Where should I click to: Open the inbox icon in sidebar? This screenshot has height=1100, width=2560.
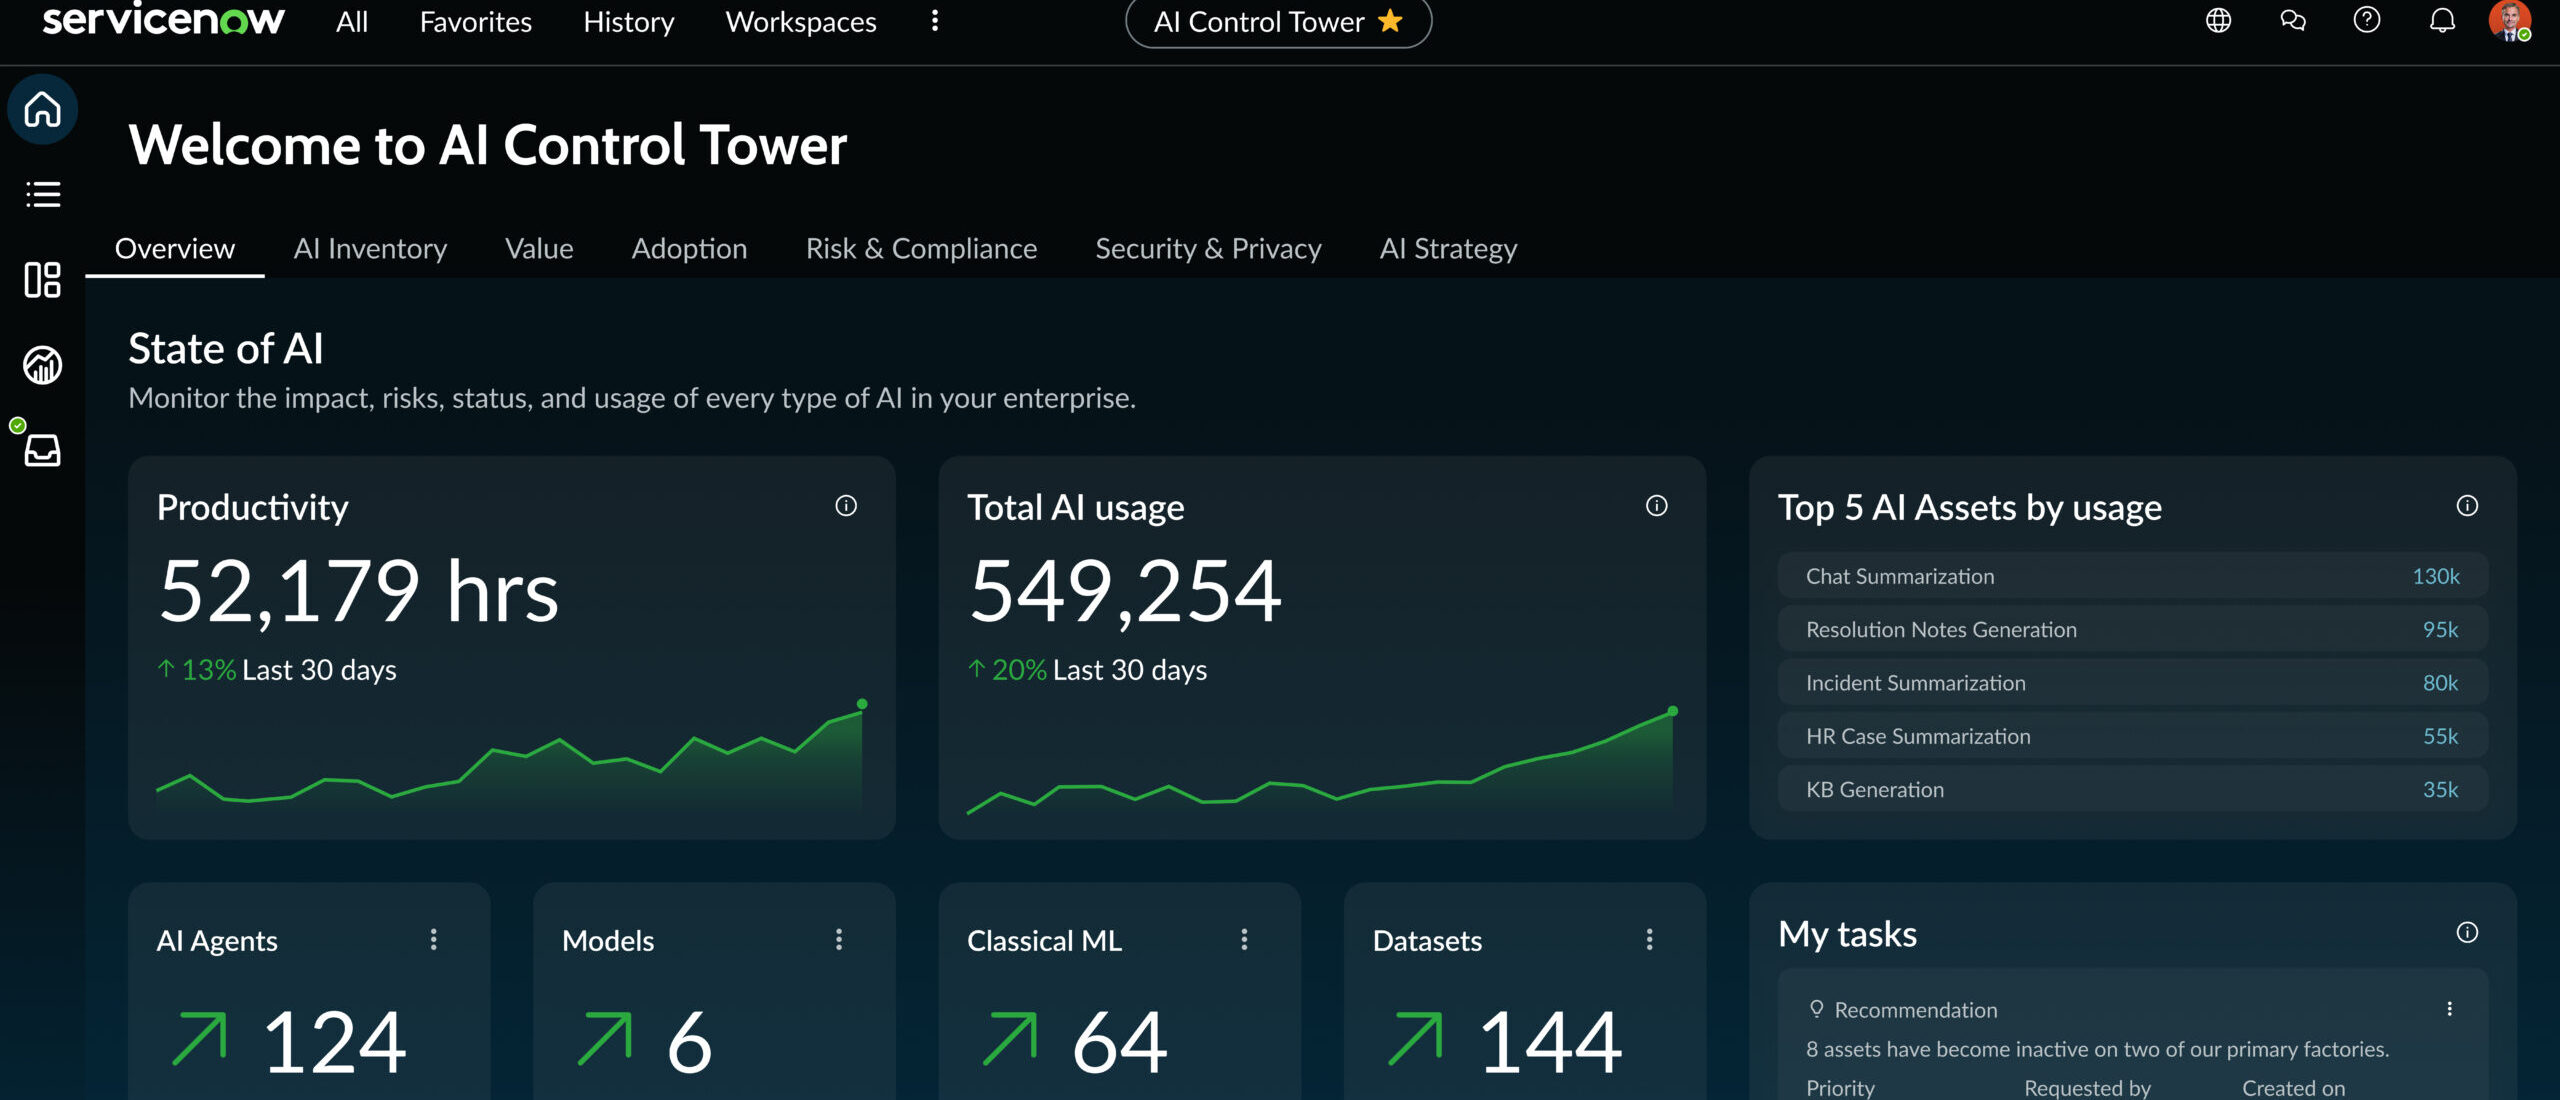(x=43, y=450)
